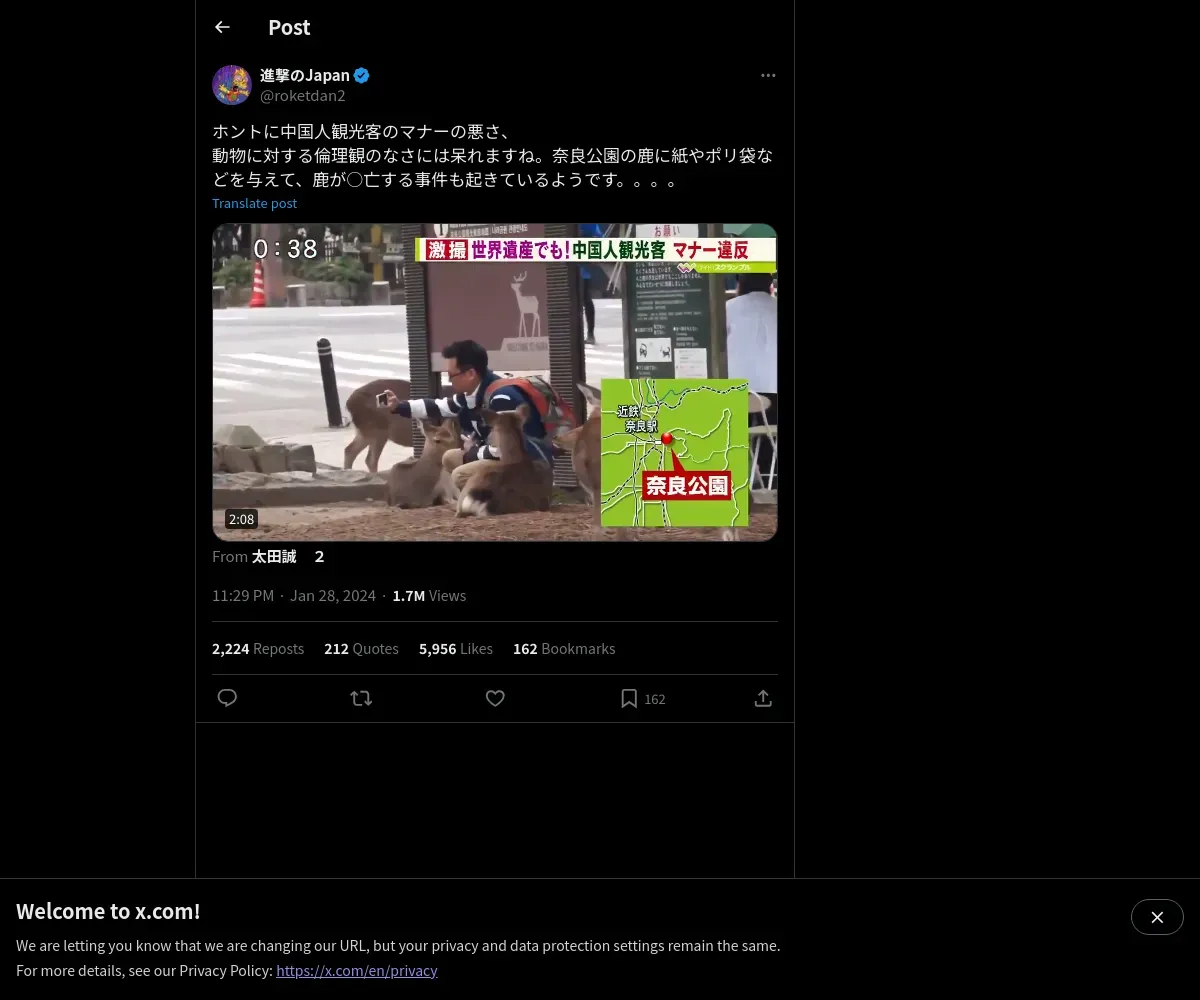The image size is (1200, 1000).
Task: Click the 11:29 PM Jan 28, 2024 timestamp
Action: coord(294,595)
